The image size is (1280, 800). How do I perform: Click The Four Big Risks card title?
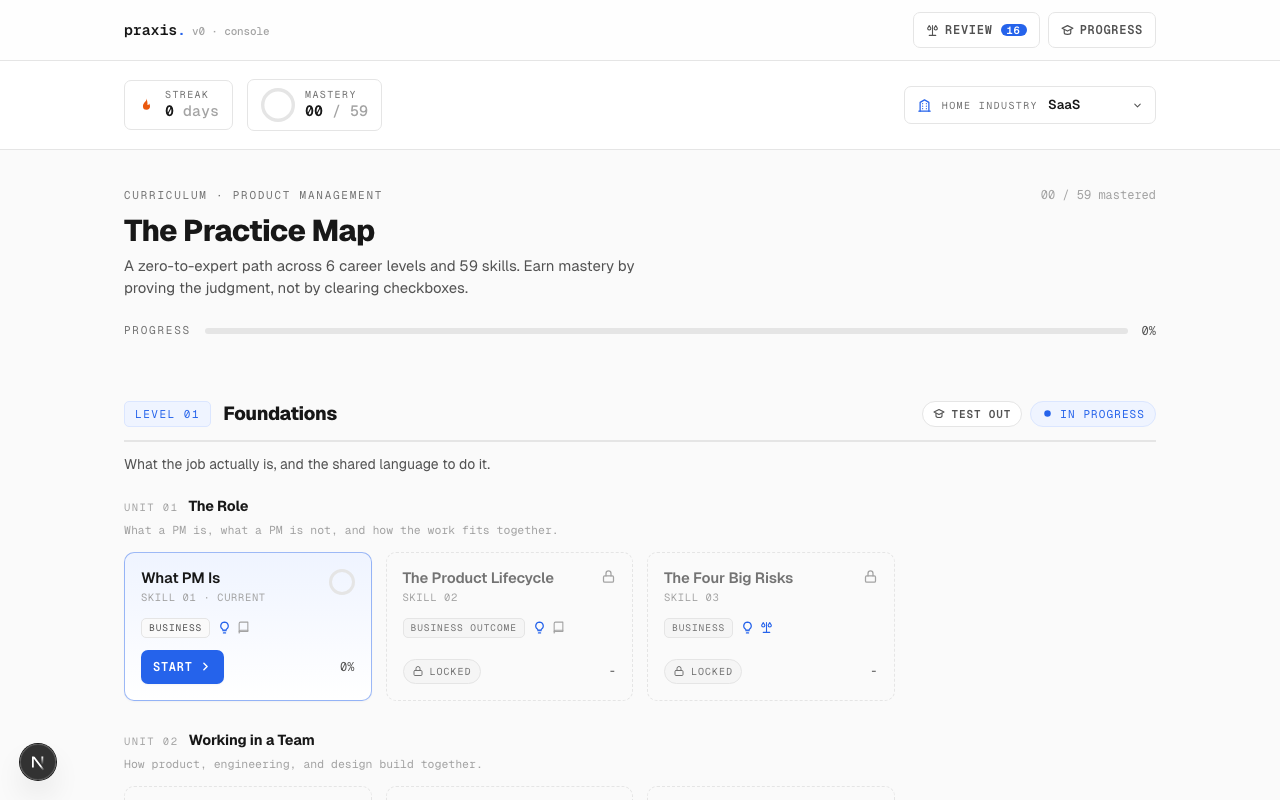[728, 578]
